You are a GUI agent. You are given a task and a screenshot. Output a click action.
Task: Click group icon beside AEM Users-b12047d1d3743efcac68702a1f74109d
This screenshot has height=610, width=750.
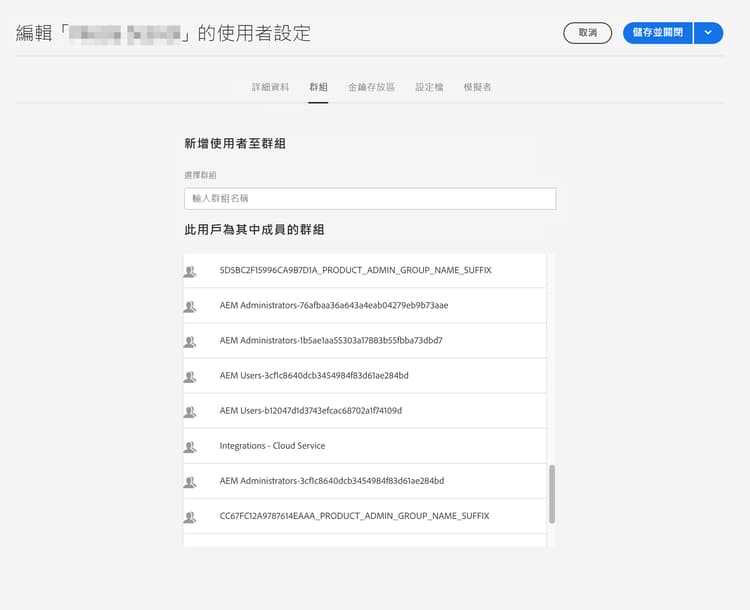click(190, 412)
